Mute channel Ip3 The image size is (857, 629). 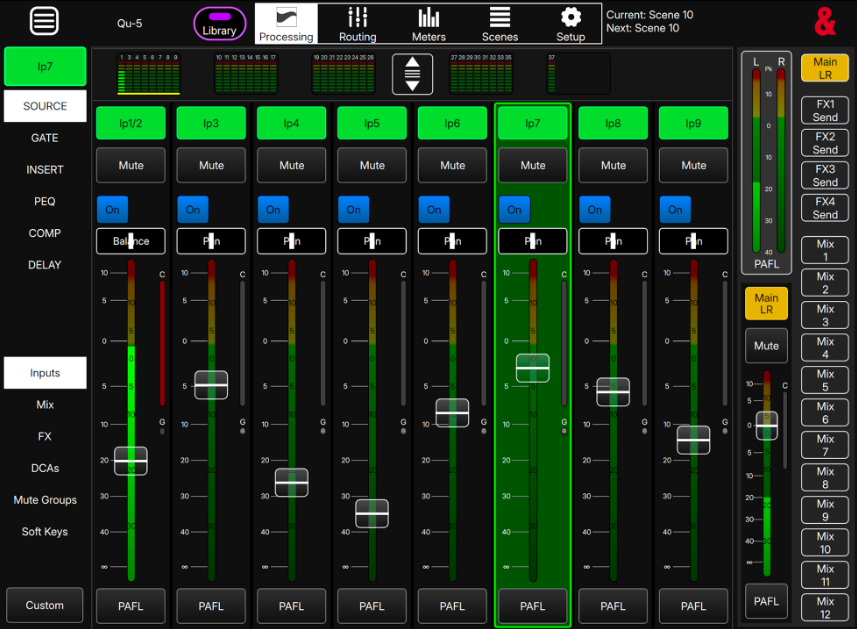coord(211,165)
